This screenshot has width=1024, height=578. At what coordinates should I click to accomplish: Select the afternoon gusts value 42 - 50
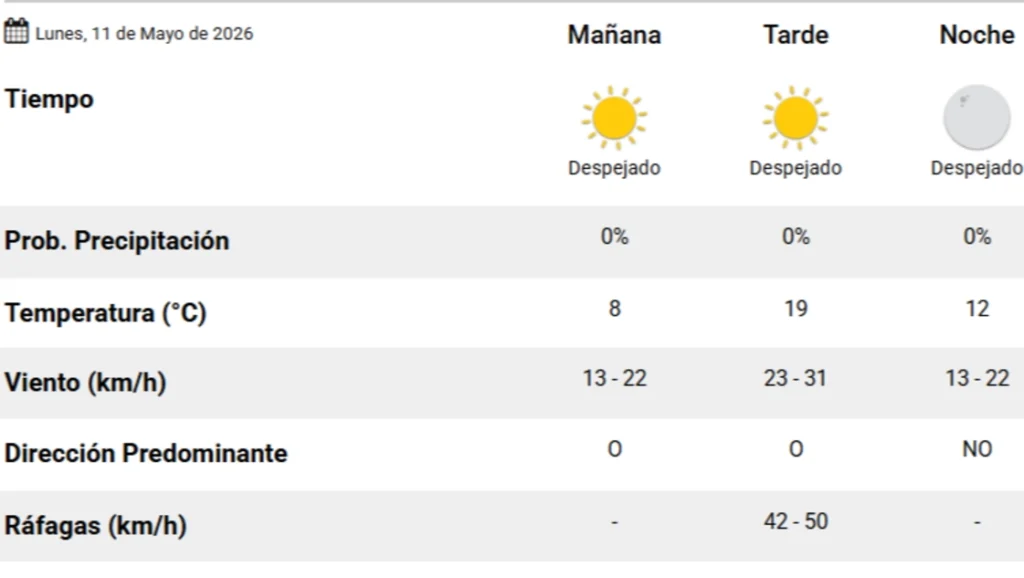pyautogui.click(x=795, y=521)
